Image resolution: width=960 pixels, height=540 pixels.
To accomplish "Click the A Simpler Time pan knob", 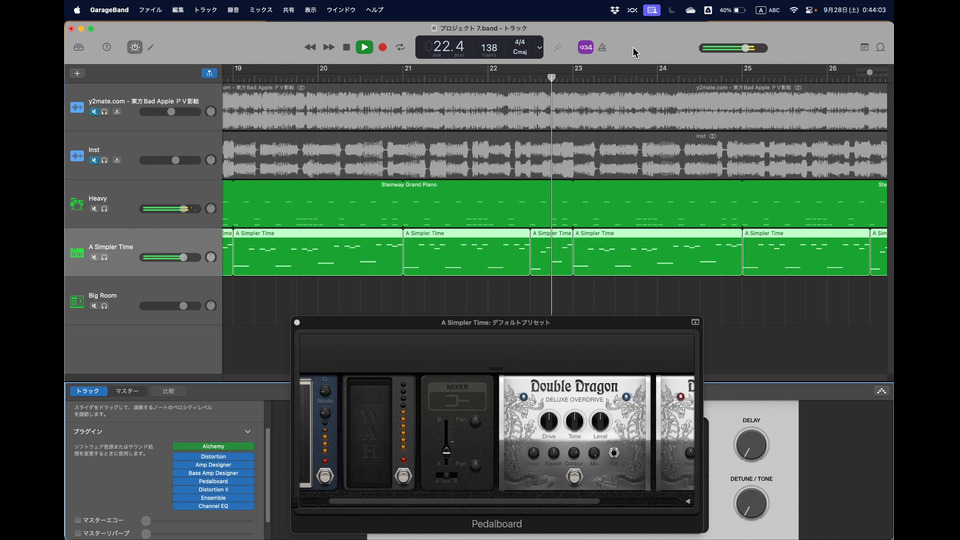I will (x=211, y=257).
